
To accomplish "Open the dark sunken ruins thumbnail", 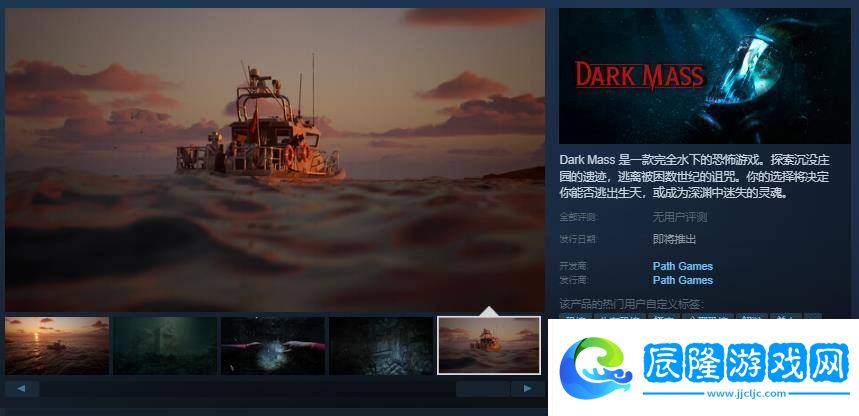I will [x=381, y=346].
